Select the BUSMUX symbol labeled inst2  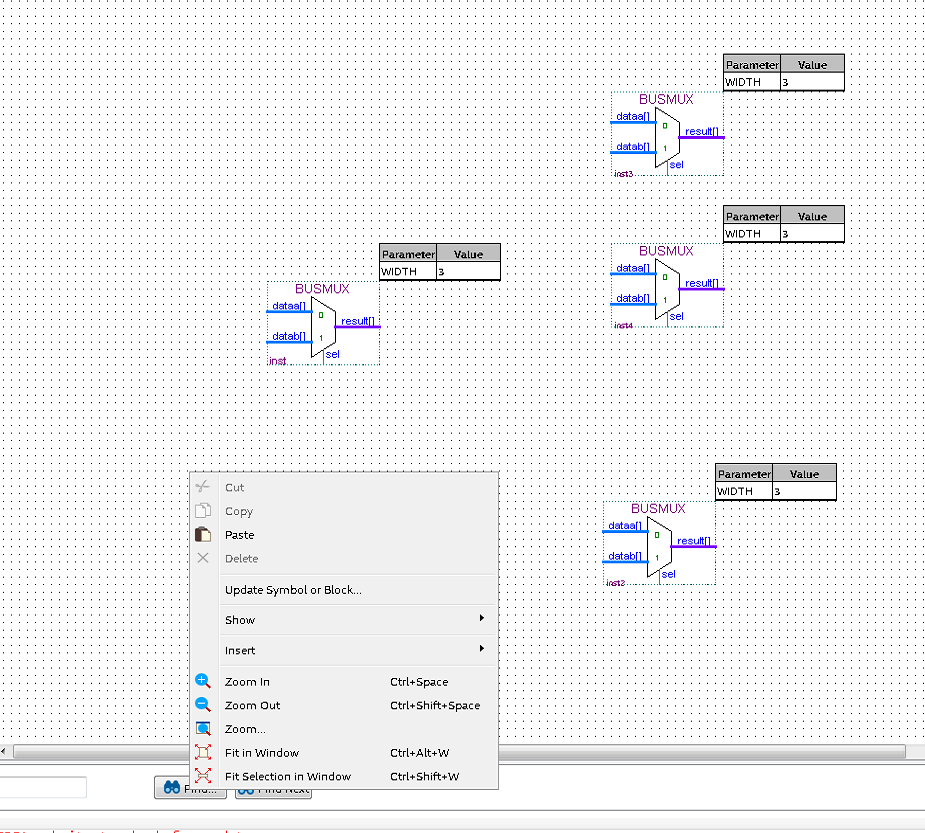659,543
